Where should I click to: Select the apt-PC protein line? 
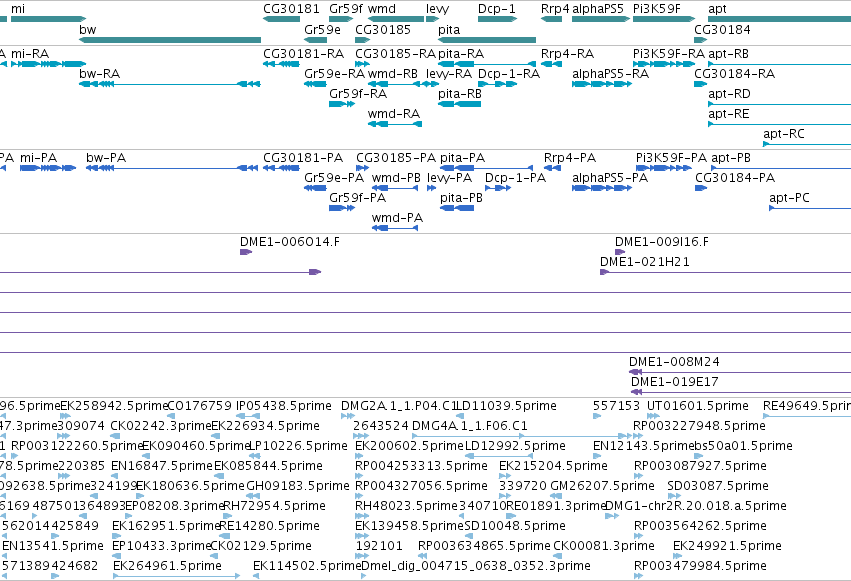[810, 208]
